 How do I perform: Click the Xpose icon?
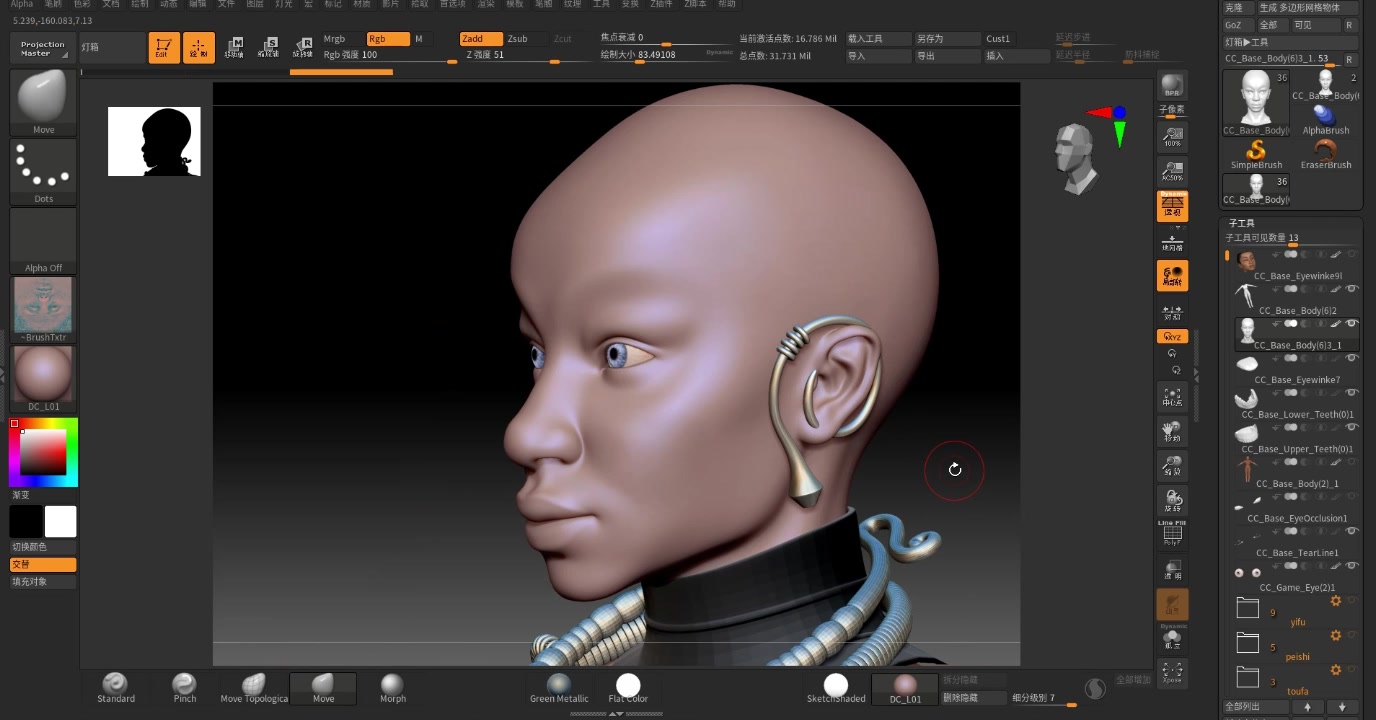tap(1172, 673)
